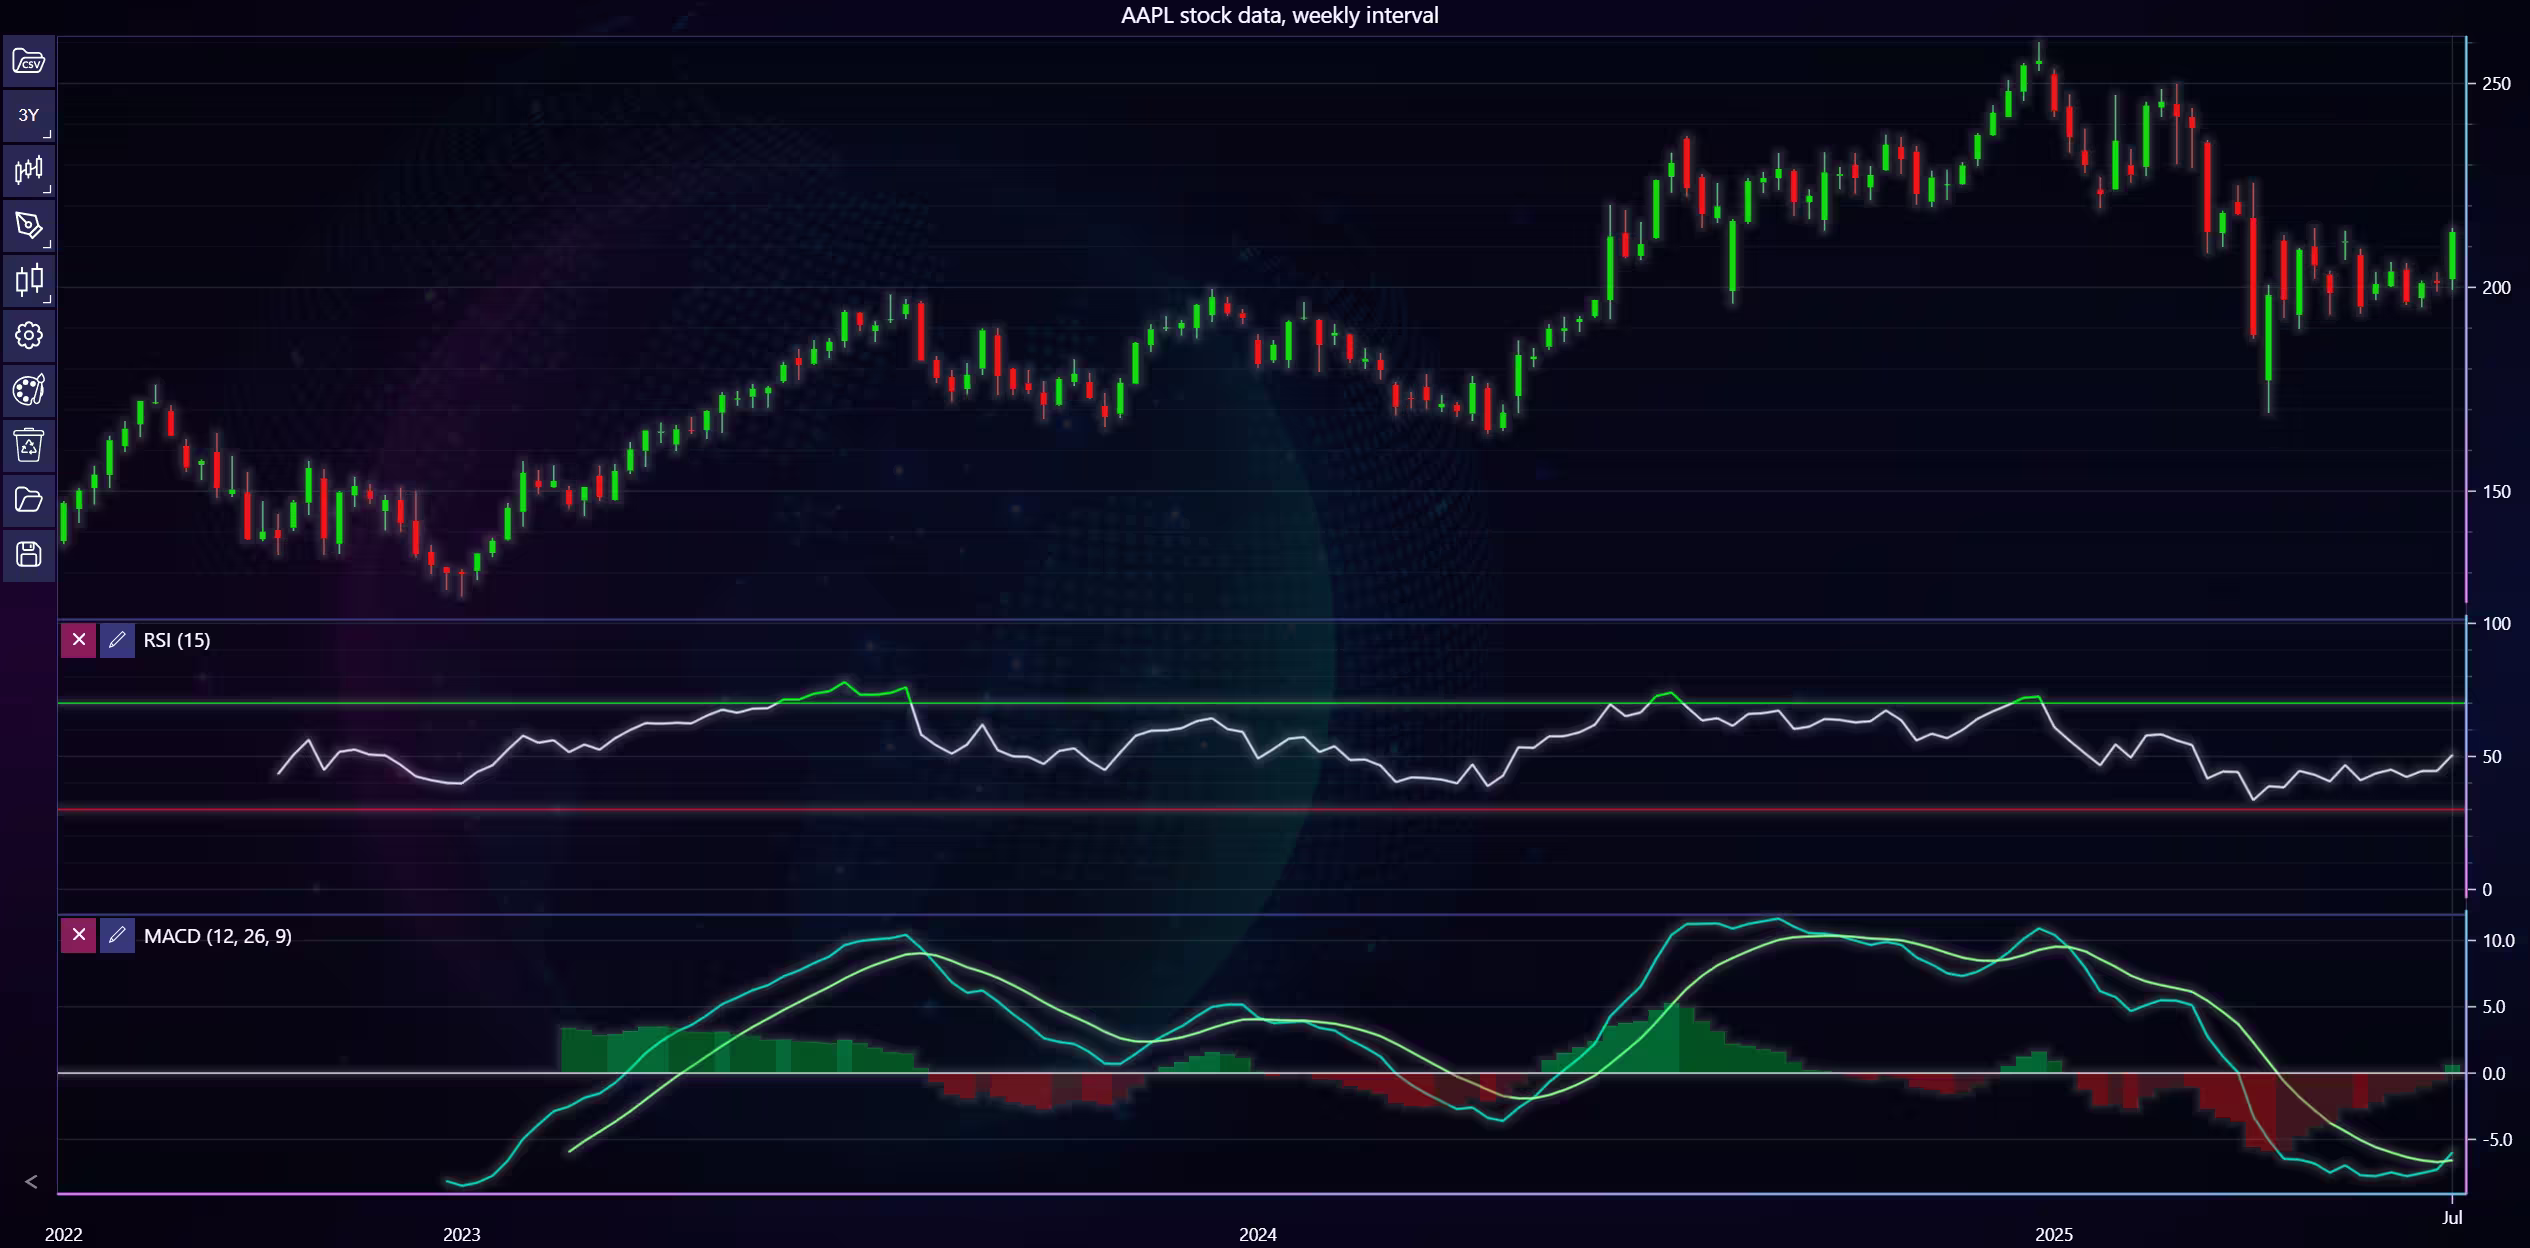Click the RSI (15) label
This screenshot has height=1248, width=2530.
(177, 640)
